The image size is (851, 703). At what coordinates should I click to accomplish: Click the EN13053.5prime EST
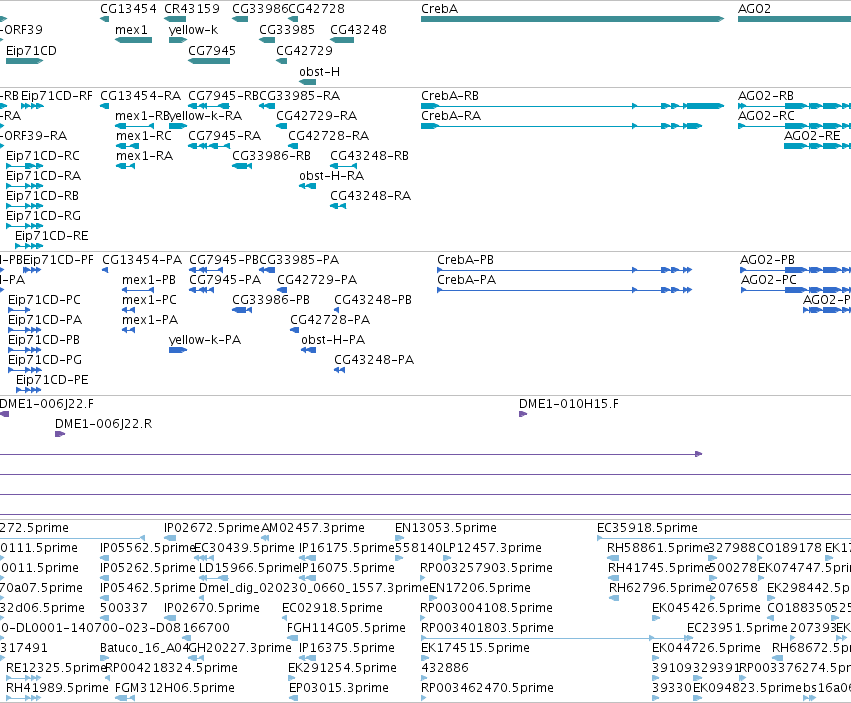[399, 538]
